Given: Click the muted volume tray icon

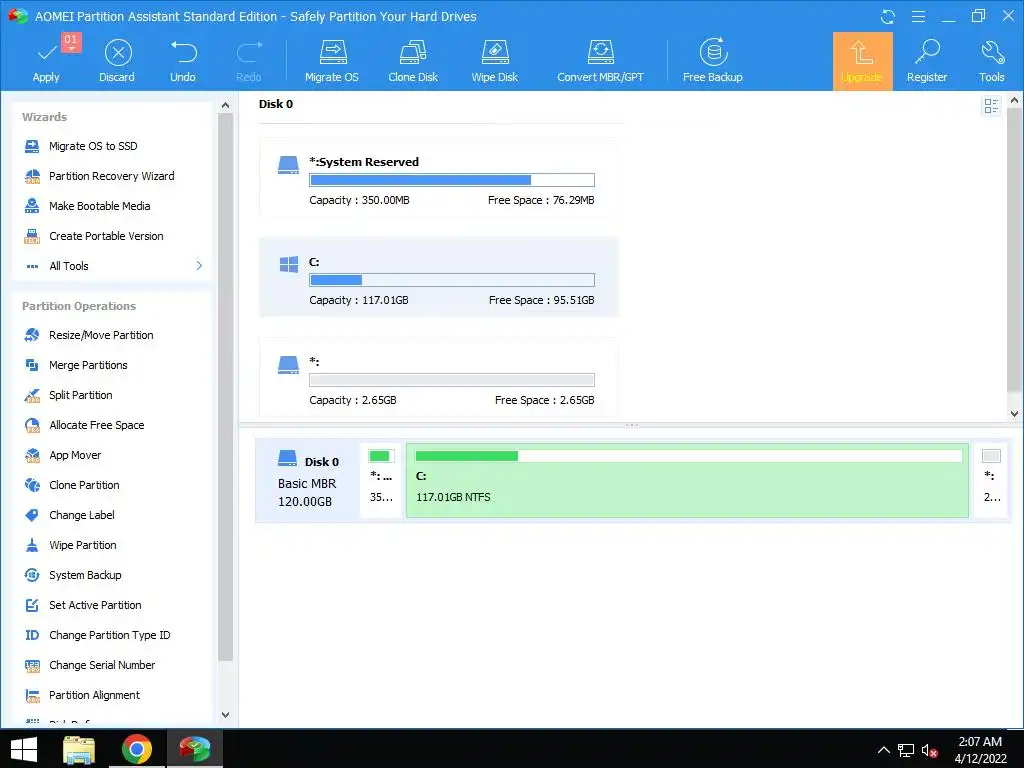Looking at the screenshot, I should point(929,750).
